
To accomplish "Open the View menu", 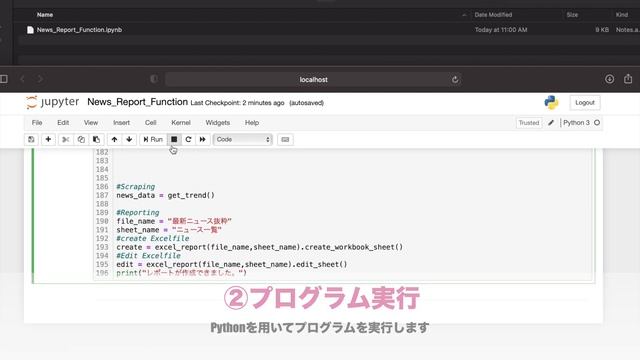I will pyautogui.click(x=91, y=123).
